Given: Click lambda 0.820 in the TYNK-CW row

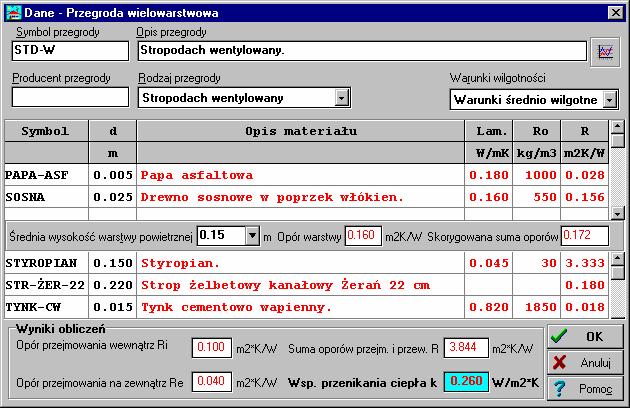Looking at the screenshot, I should pos(489,307).
